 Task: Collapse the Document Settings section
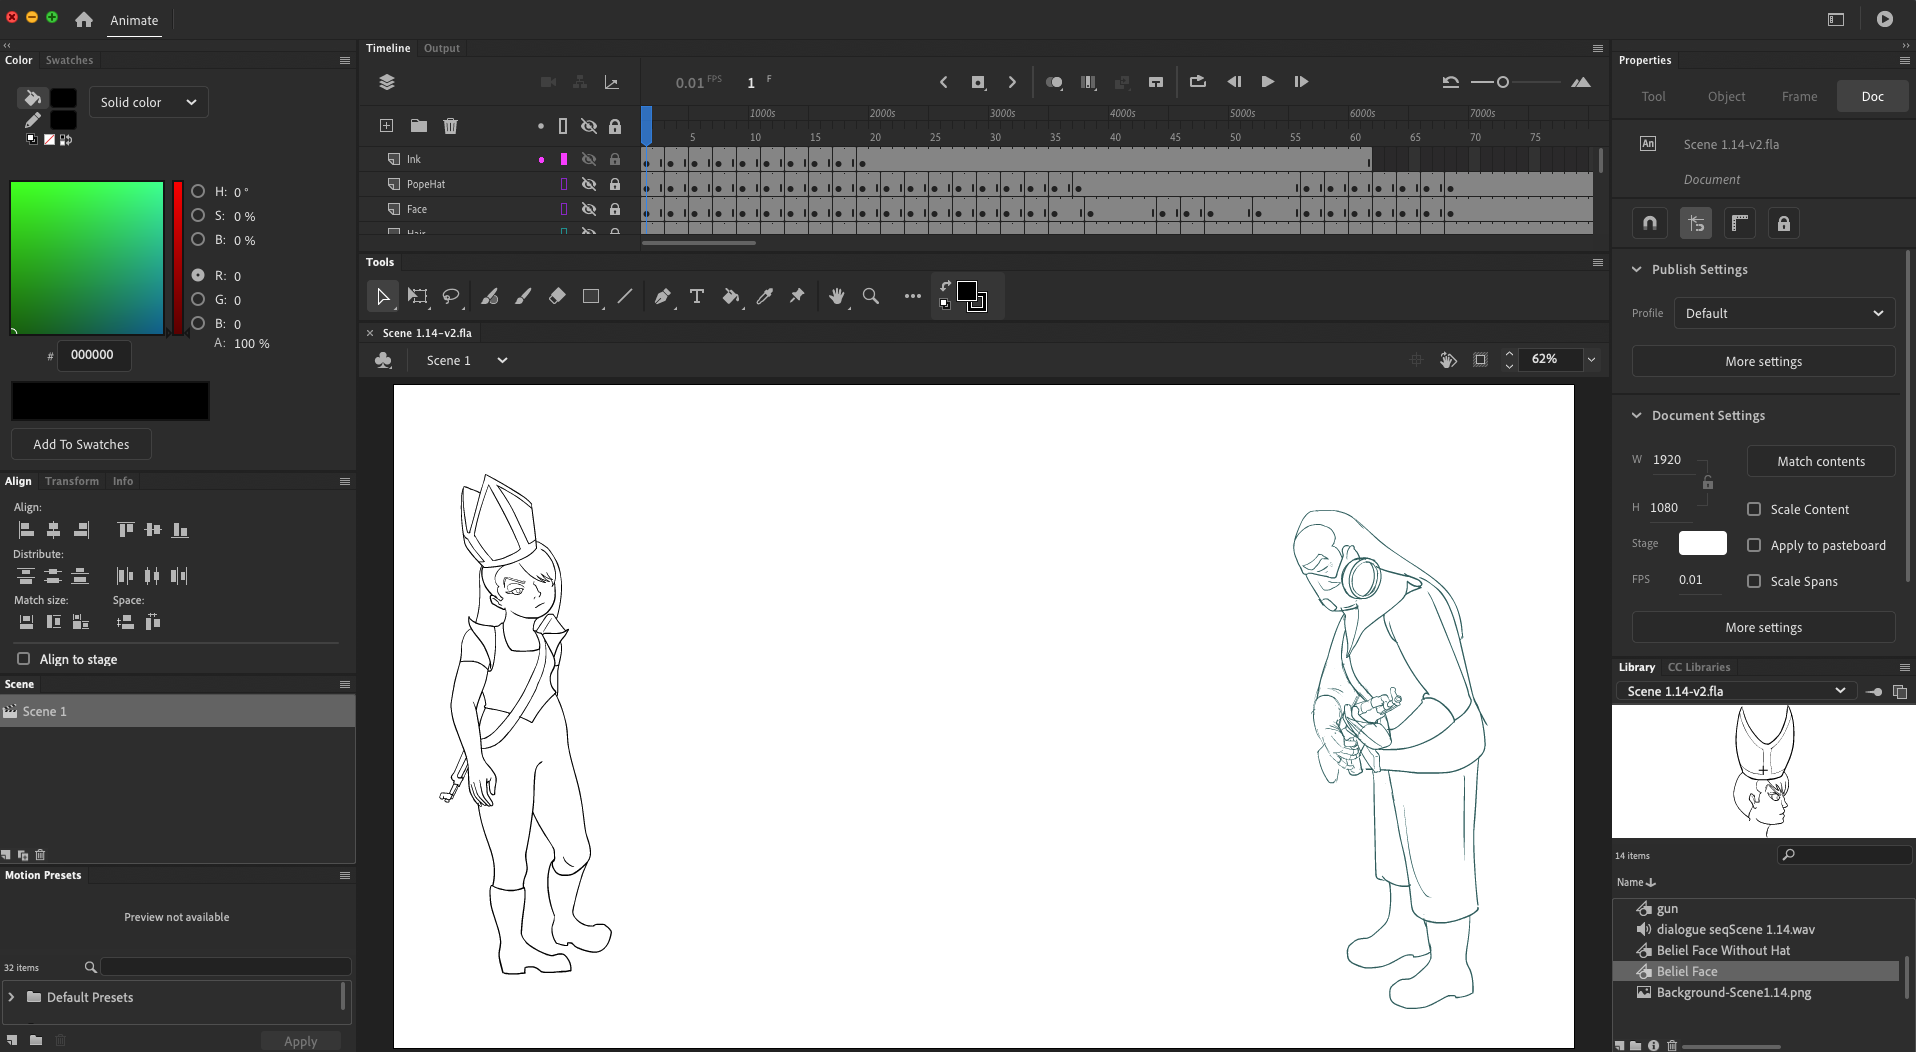[x=1637, y=415]
